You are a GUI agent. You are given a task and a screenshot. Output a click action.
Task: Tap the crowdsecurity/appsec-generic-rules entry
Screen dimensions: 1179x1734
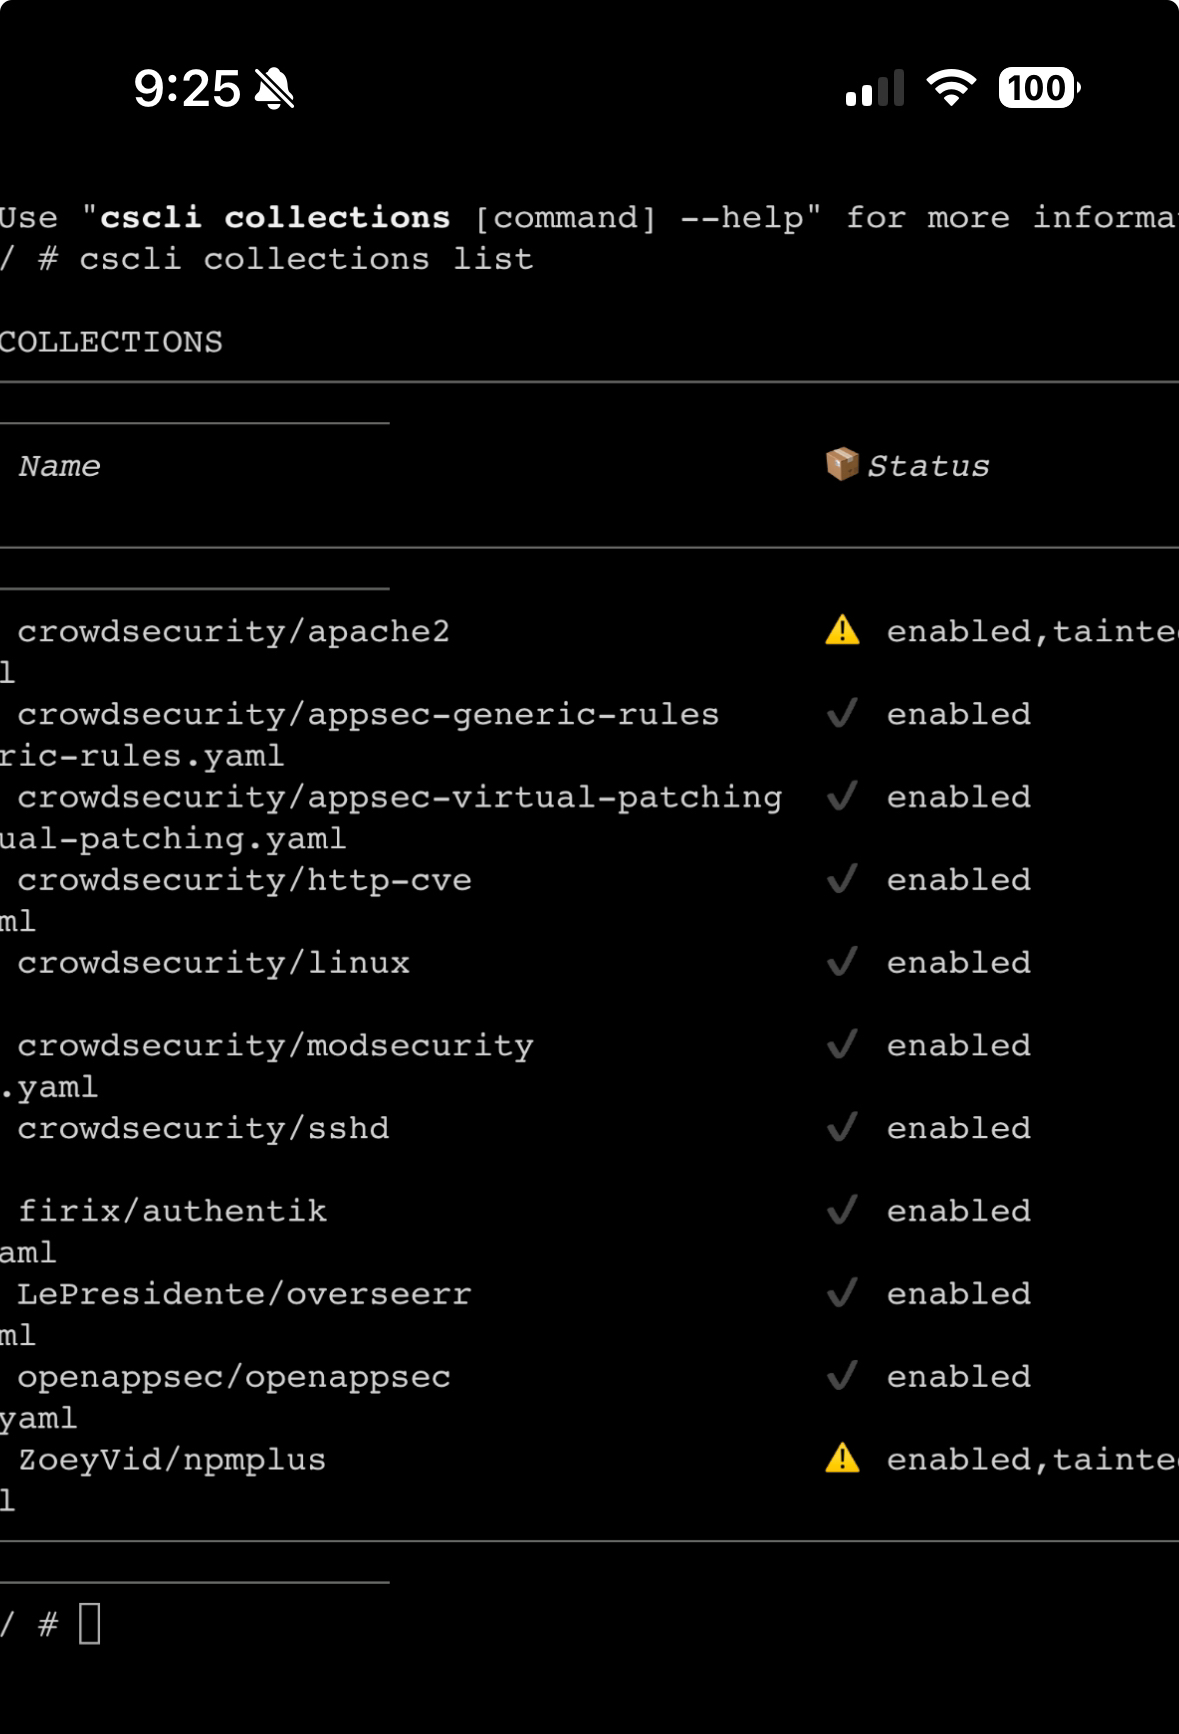tap(368, 714)
